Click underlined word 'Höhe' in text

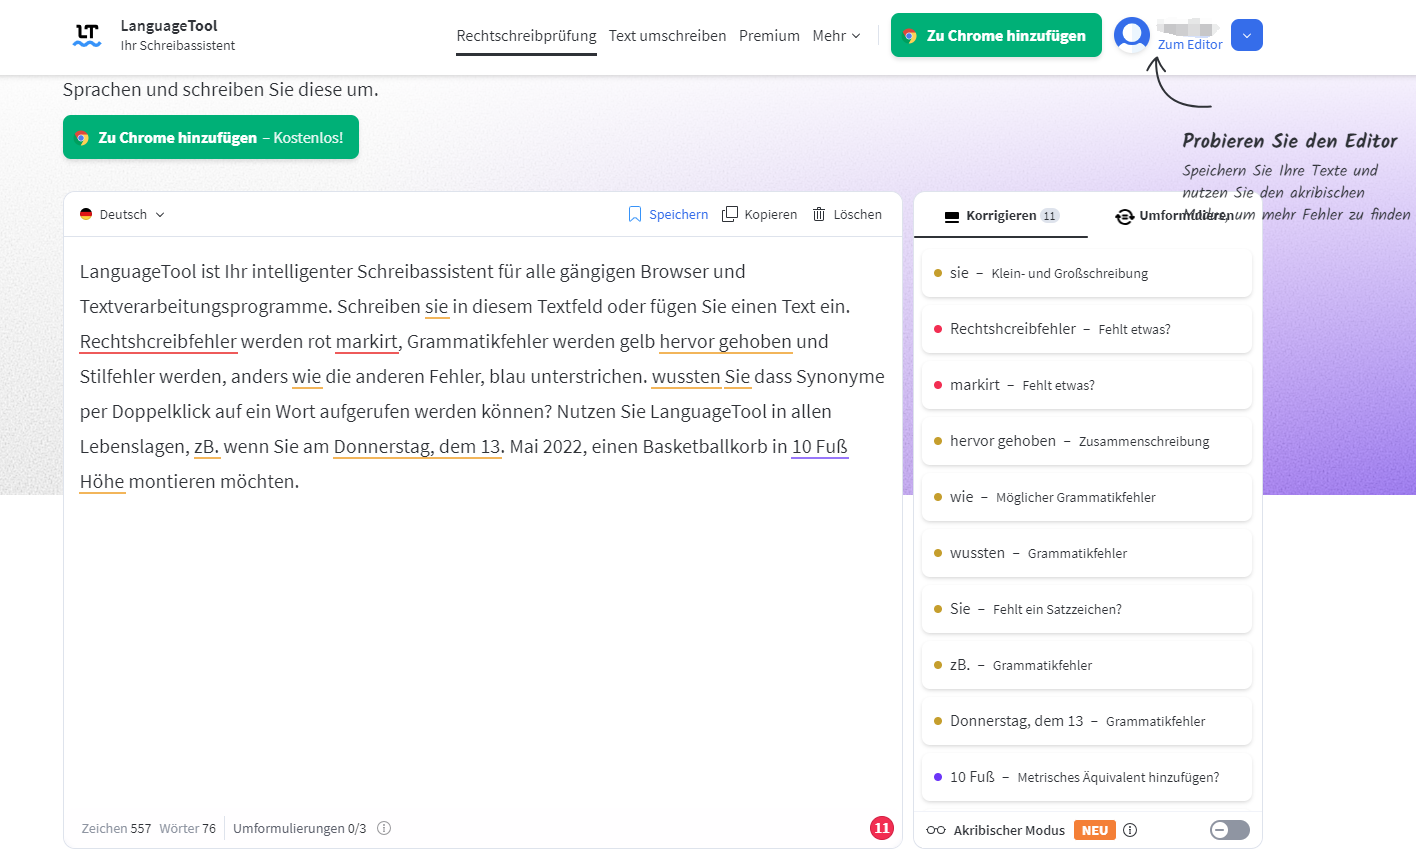tap(102, 482)
